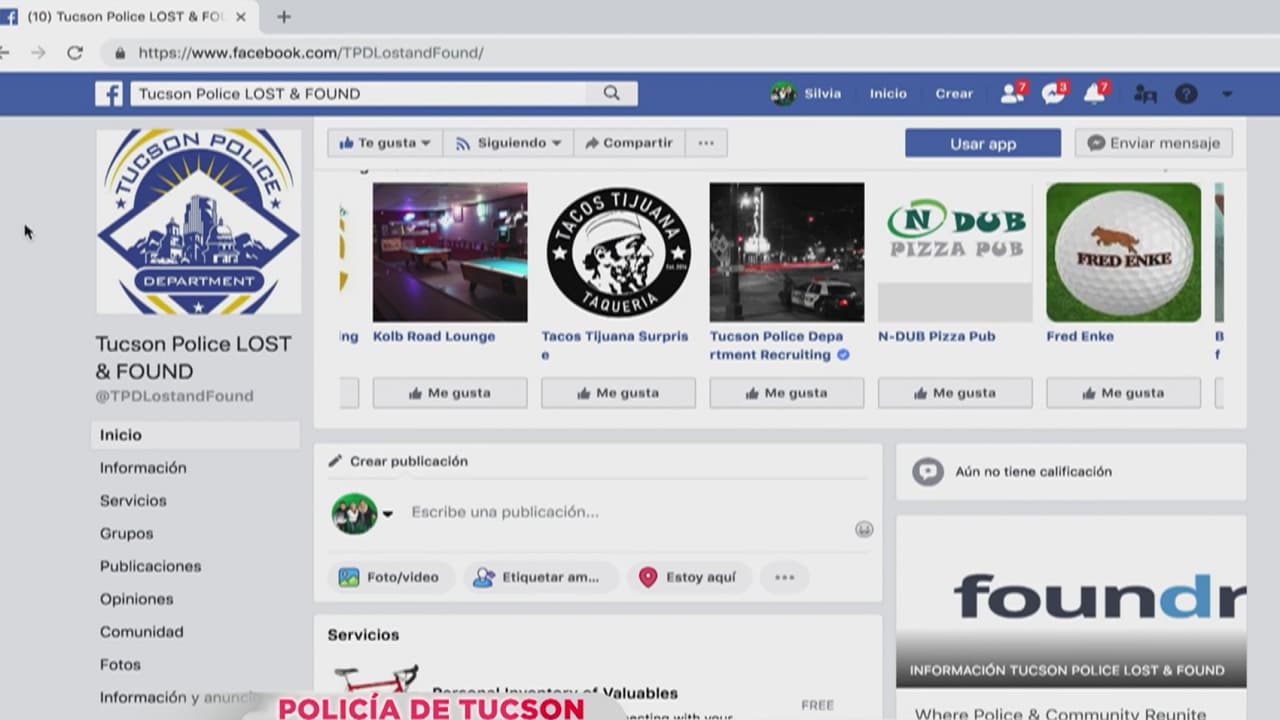The height and width of the screenshot is (720, 1280).
Task: Reload the page in browser
Action: pyautogui.click(x=75, y=53)
